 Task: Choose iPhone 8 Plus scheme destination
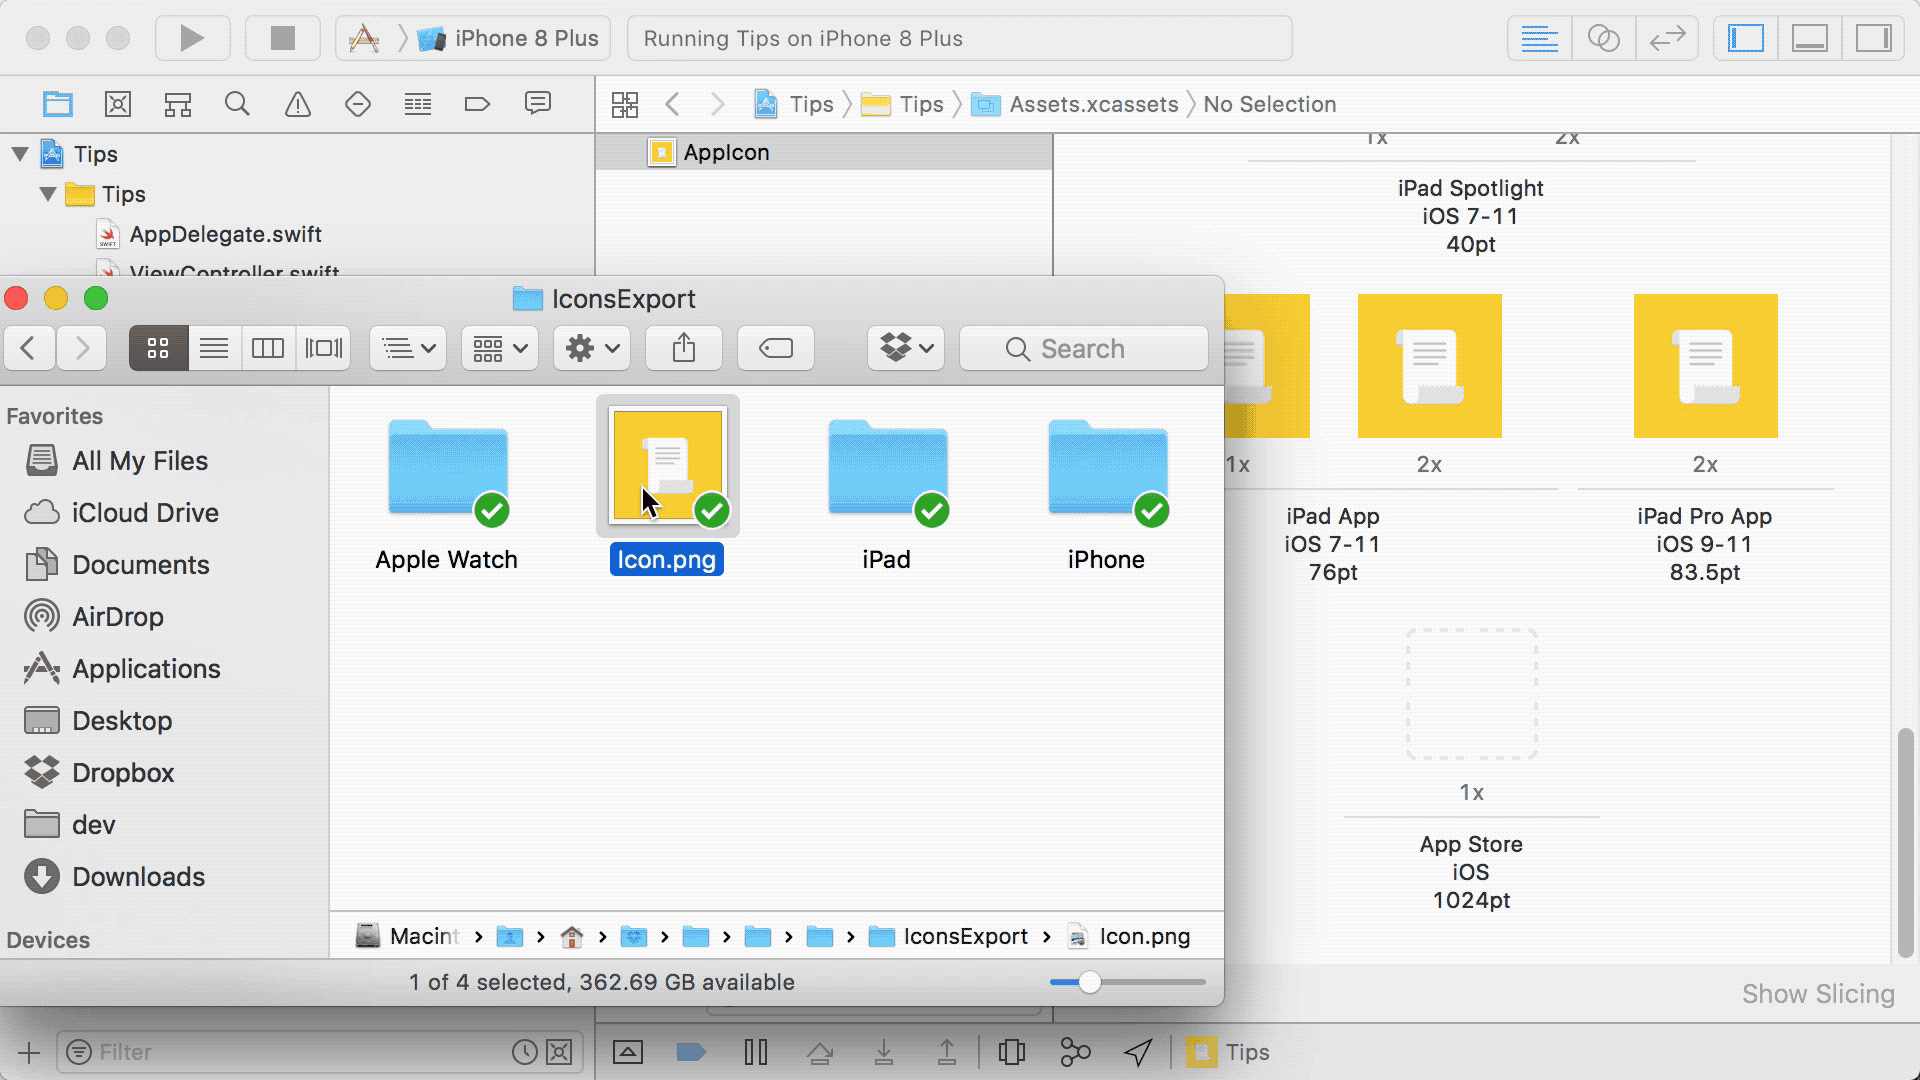tap(508, 38)
